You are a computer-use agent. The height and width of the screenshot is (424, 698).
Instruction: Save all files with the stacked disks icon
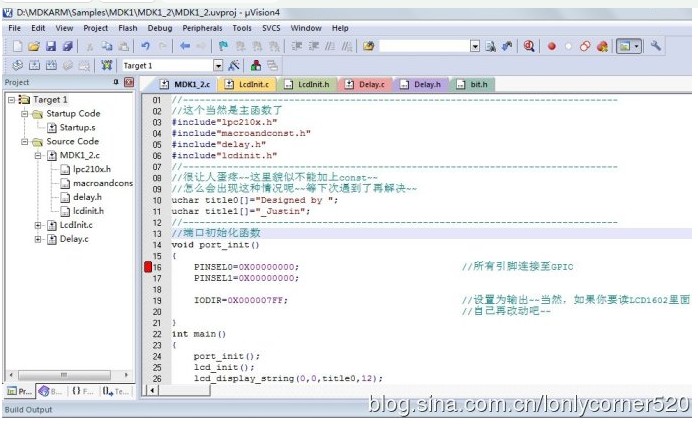point(67,46)
